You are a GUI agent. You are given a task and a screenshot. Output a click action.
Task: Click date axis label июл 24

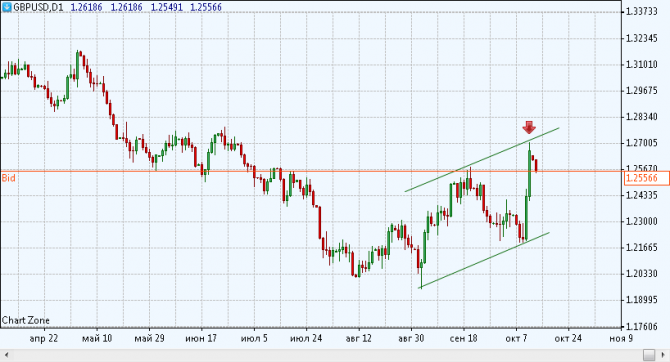306,338
